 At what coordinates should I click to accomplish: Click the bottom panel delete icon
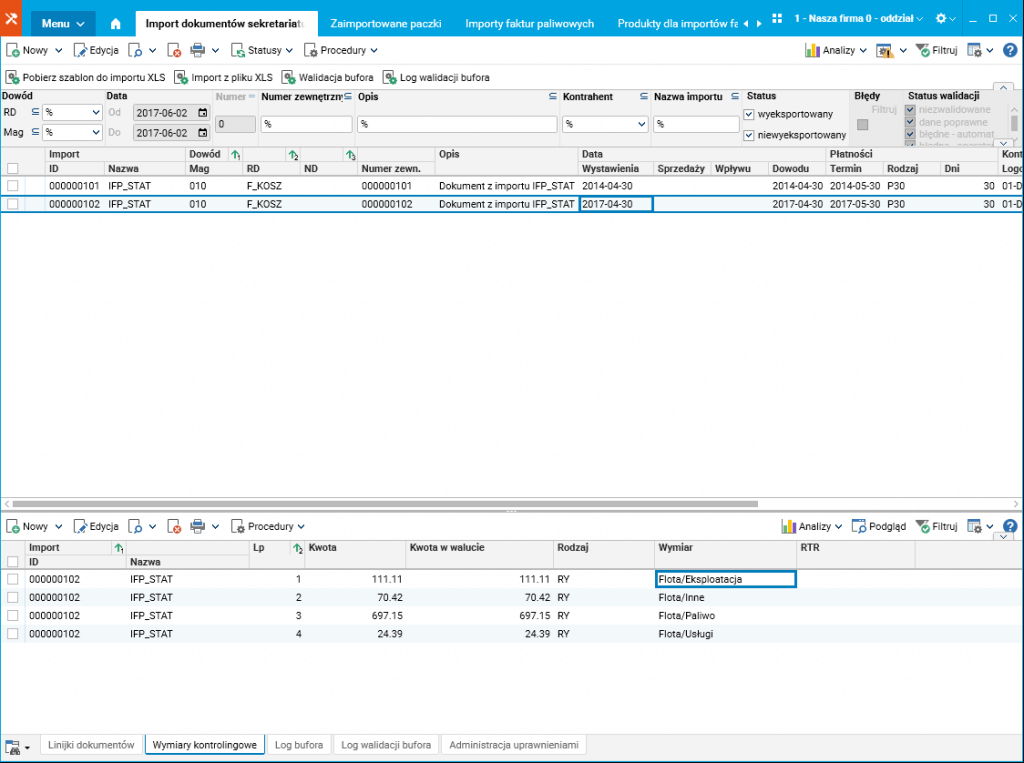pos(174,527)
